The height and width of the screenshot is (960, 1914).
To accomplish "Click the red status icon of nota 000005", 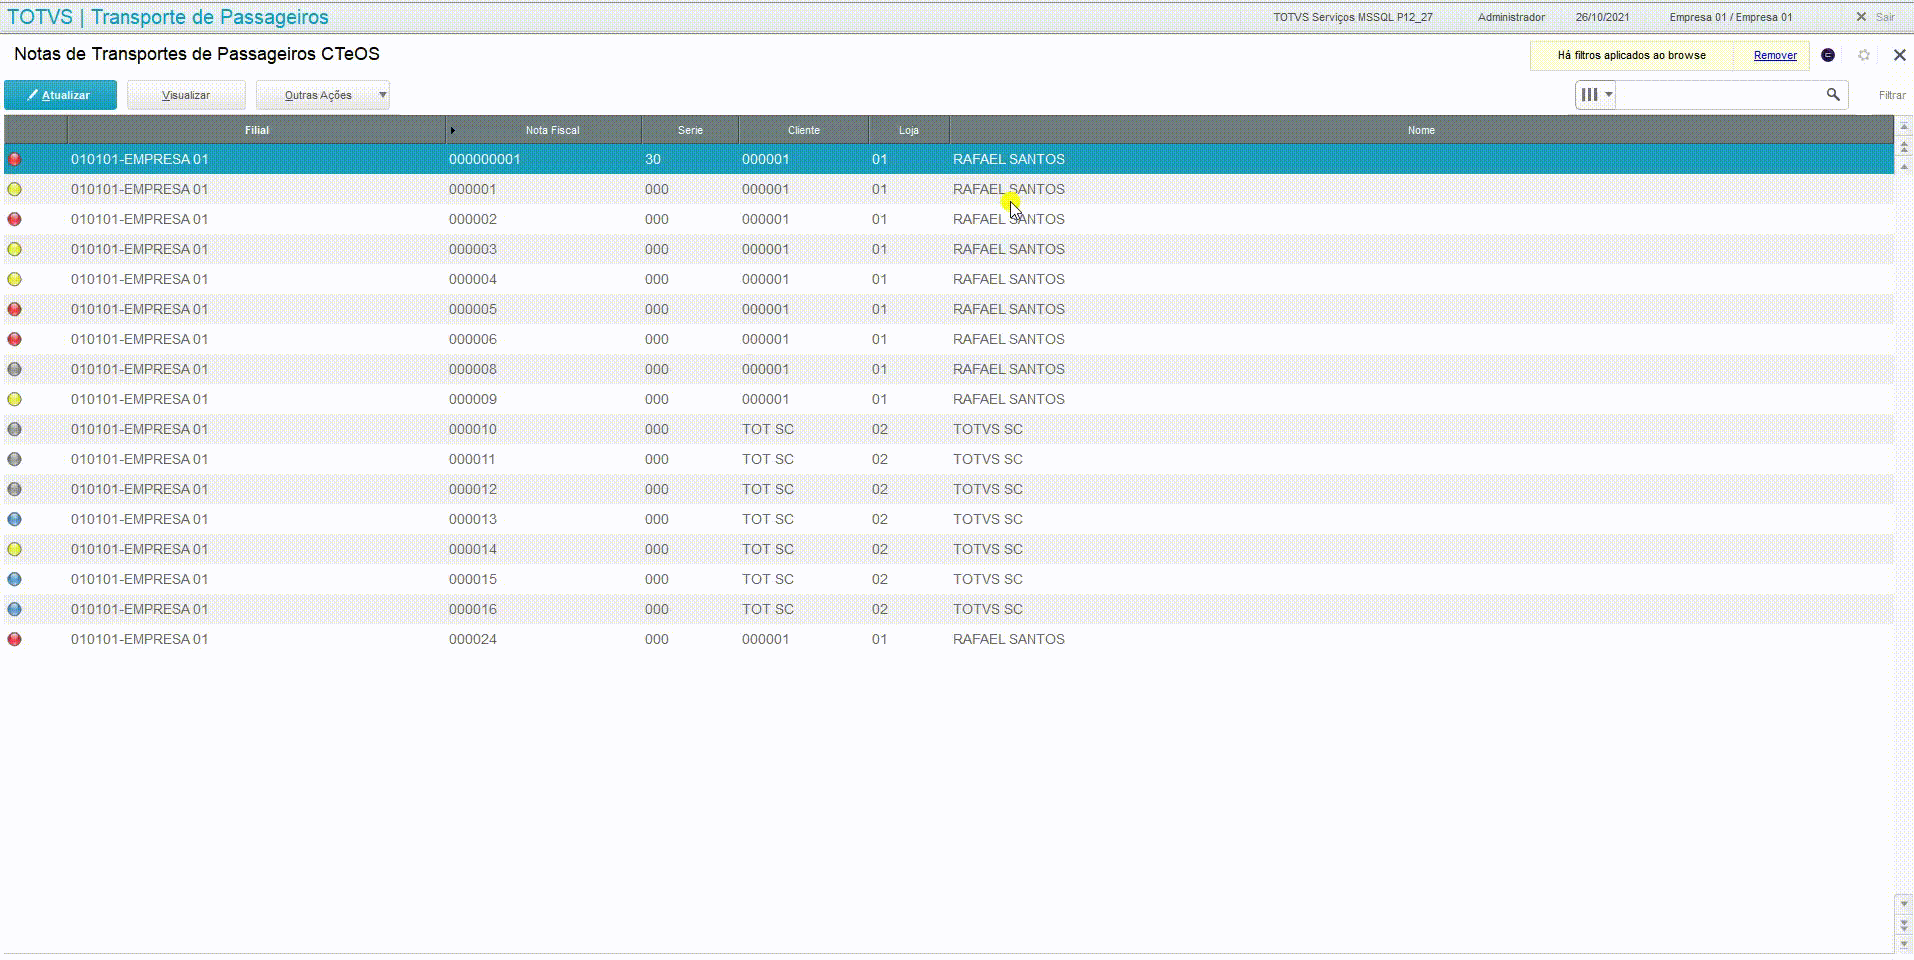I will click(14, 309).
